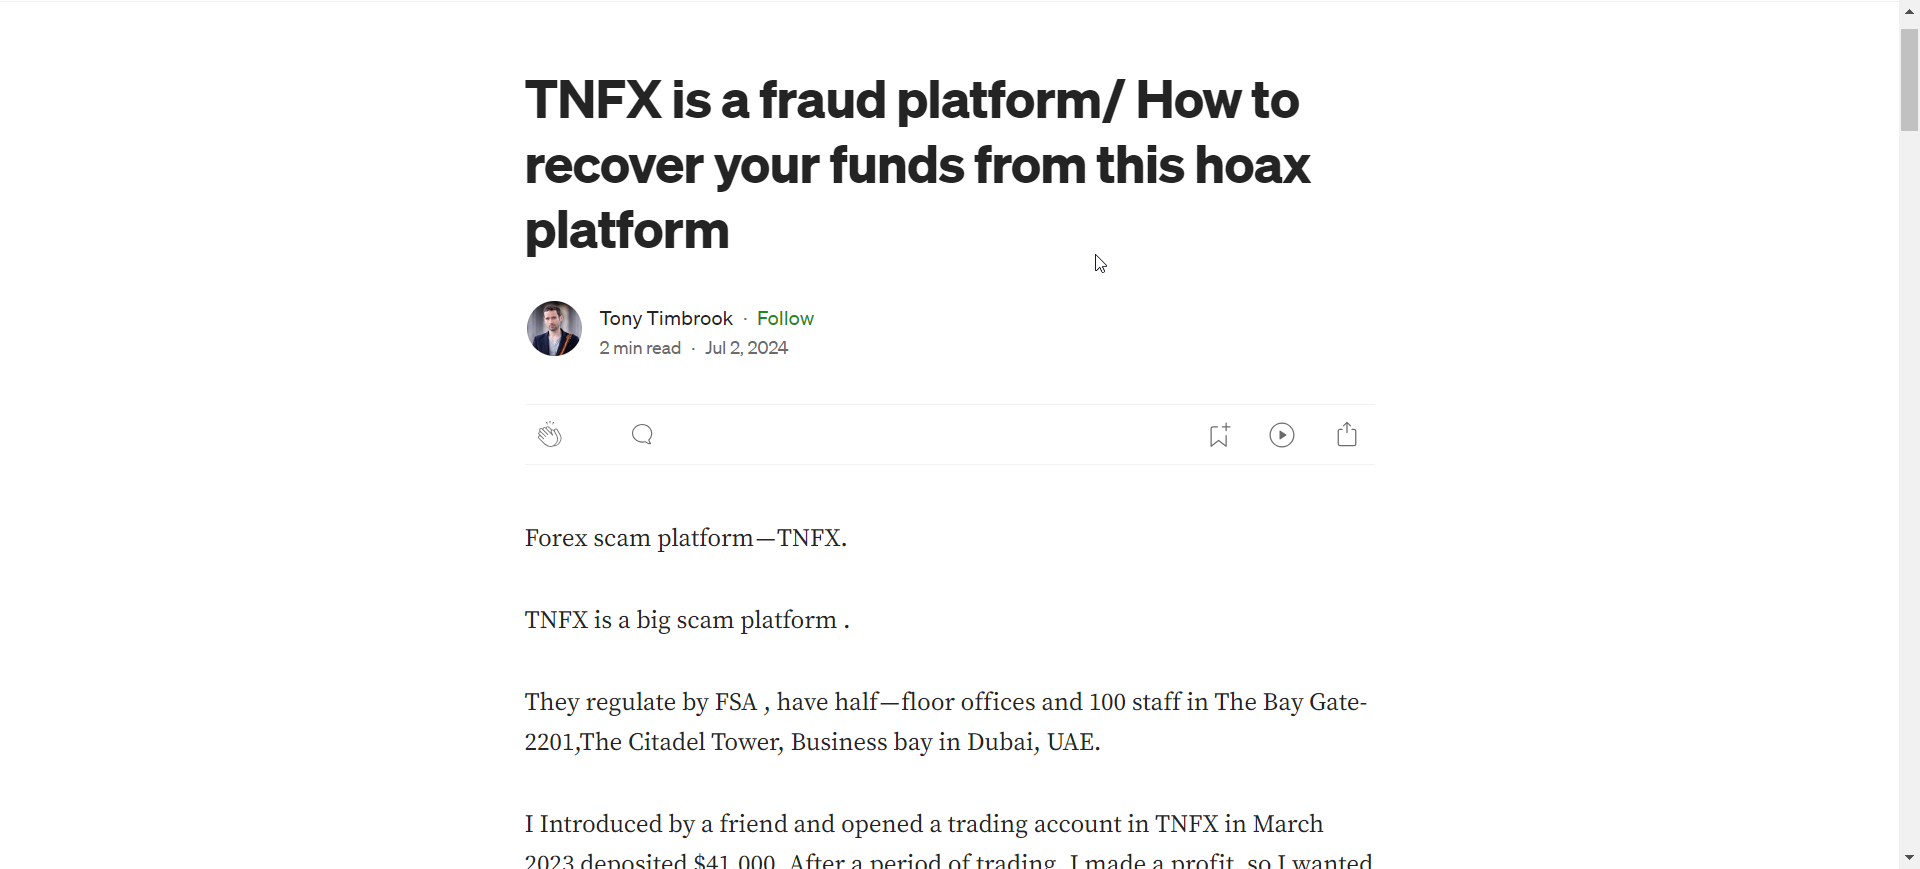Visit the Tony Timbrook author link
The width and height of the screenshot is (1920, 869).
pos(666,318)
